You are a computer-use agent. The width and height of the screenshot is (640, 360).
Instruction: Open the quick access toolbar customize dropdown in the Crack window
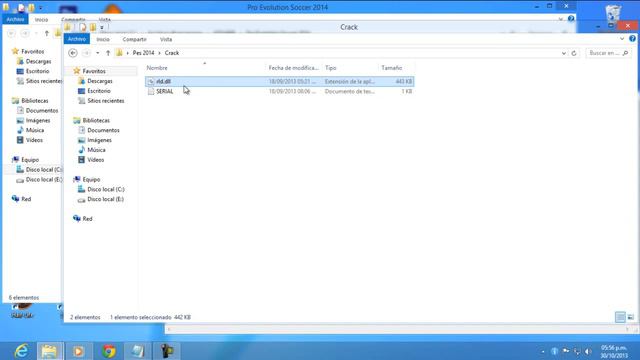click(x=102, y=28)
